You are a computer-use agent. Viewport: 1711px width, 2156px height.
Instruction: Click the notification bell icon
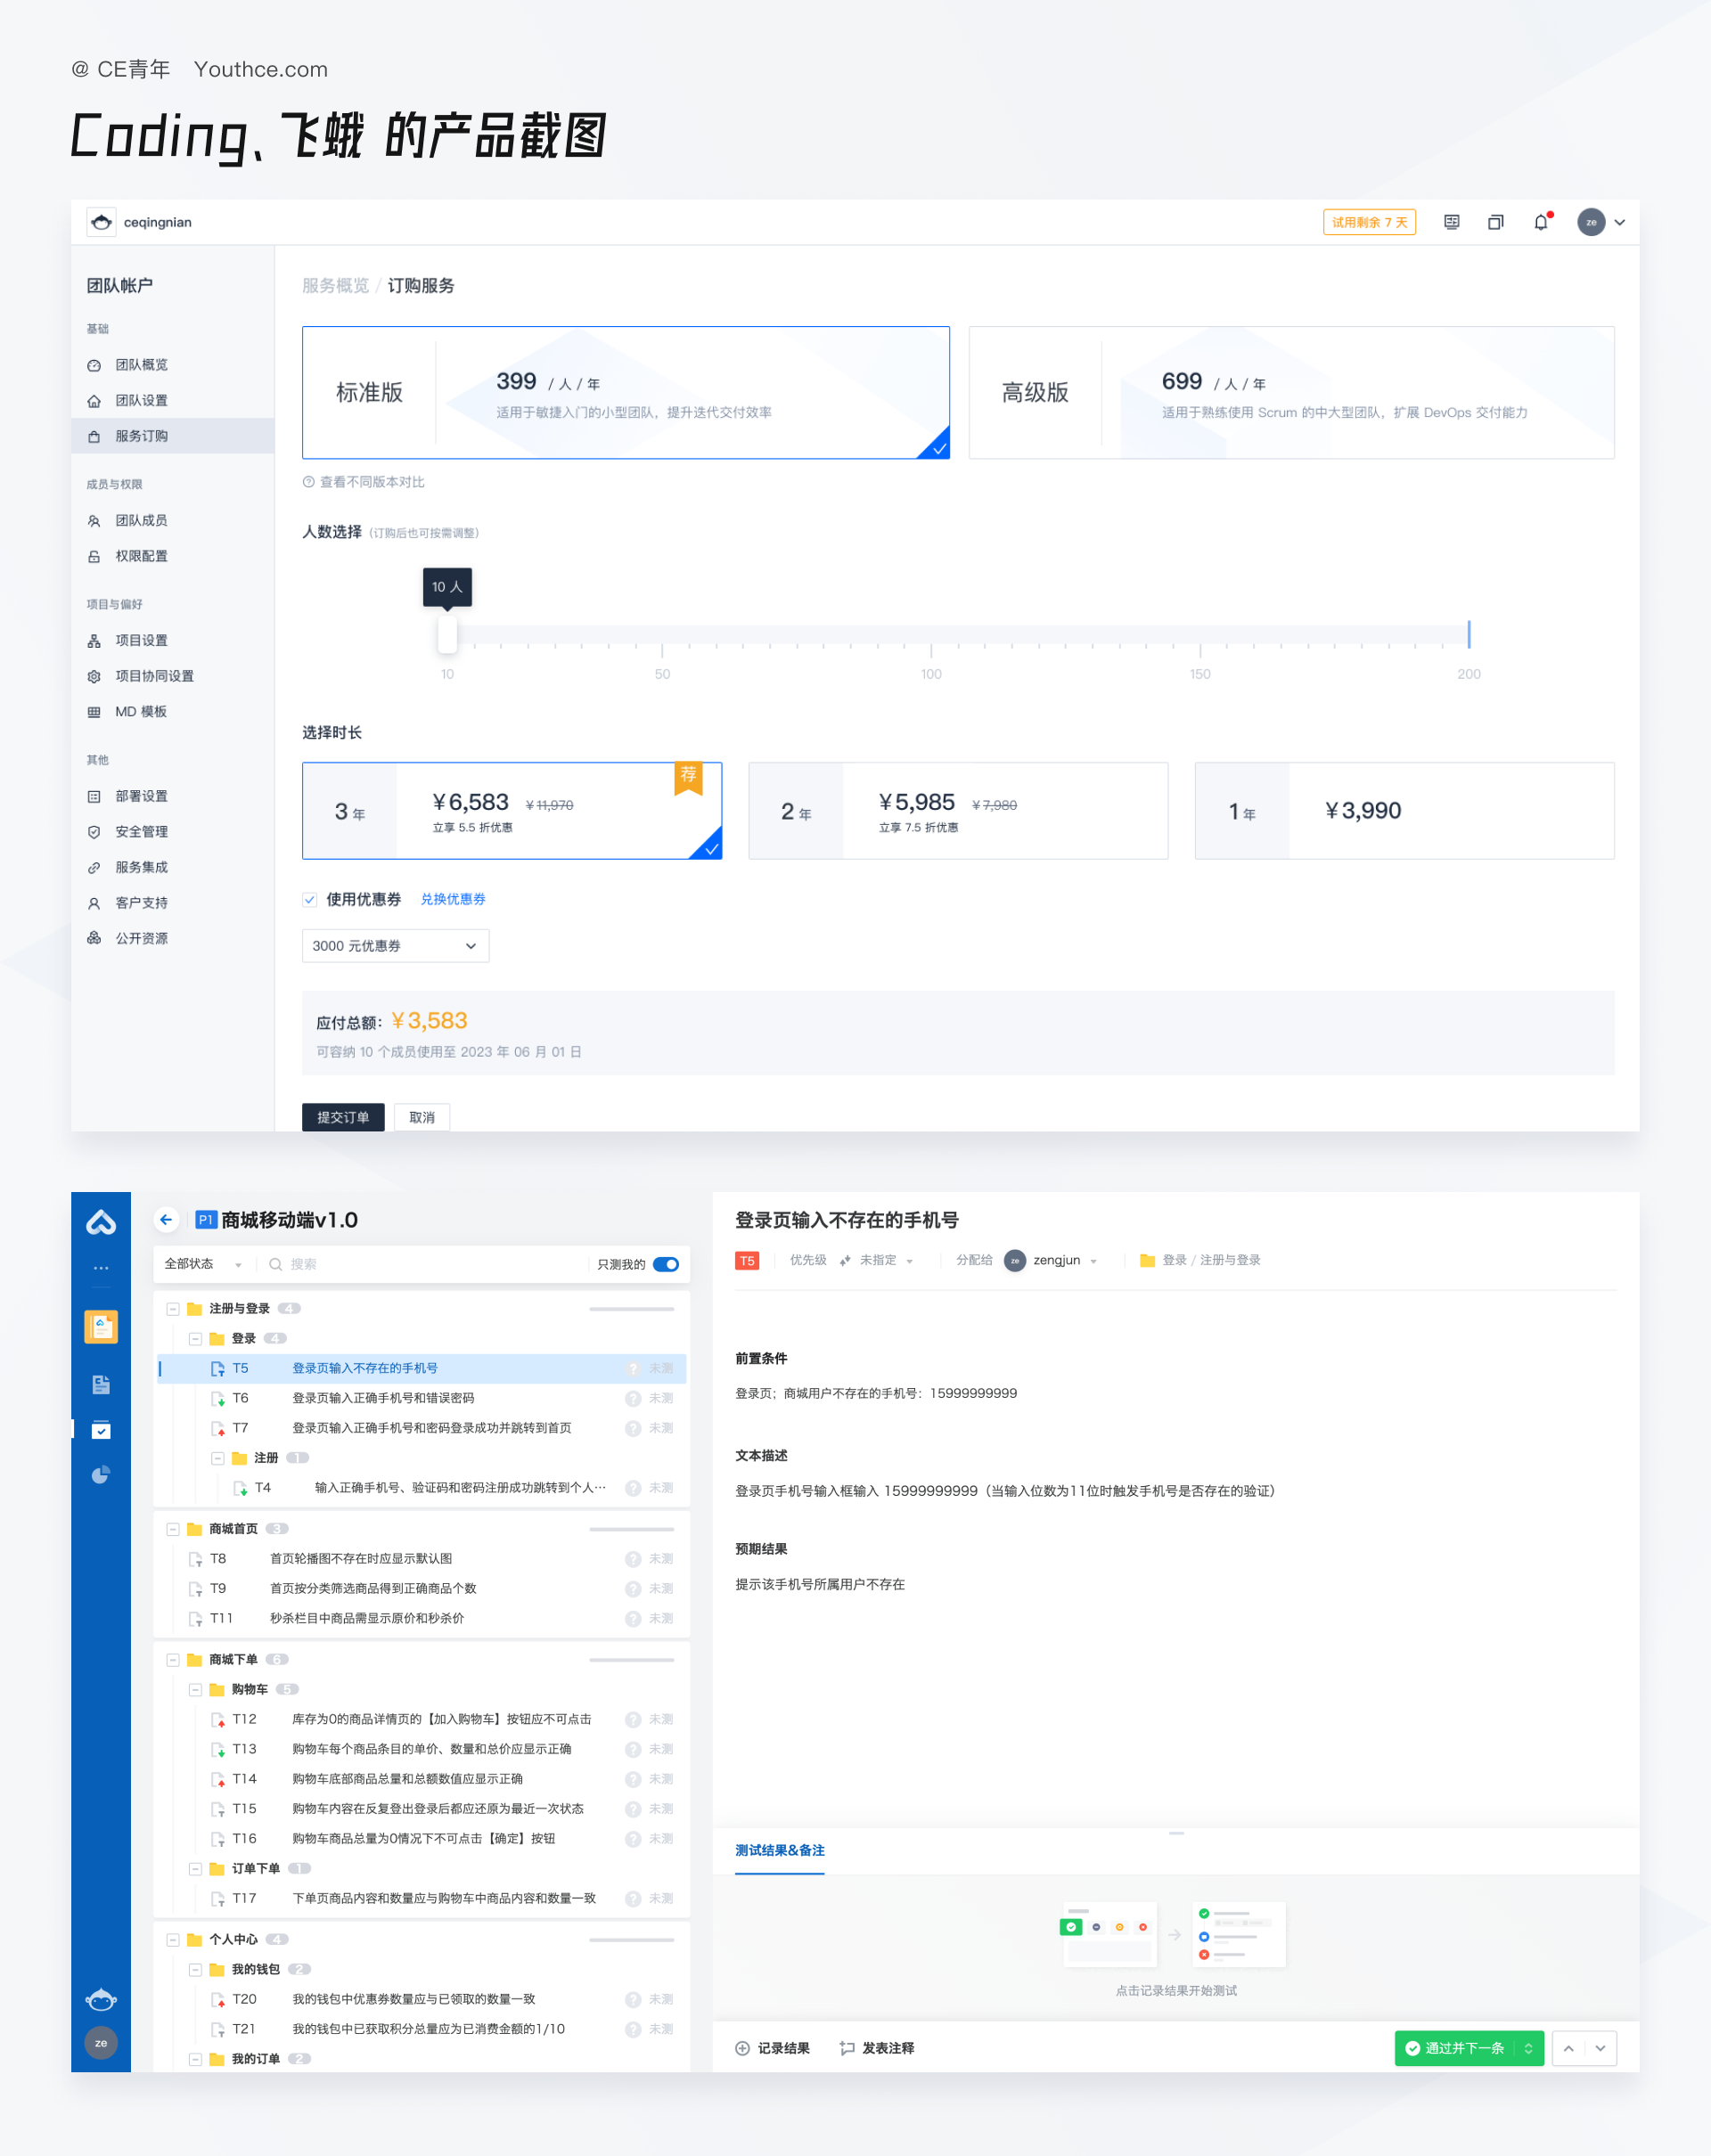coord(1540,222)
